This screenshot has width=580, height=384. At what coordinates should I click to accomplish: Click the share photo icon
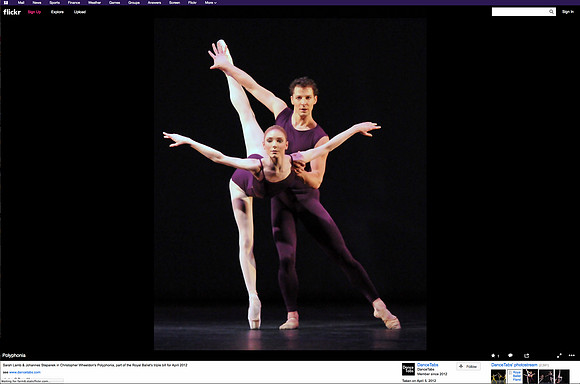[527, 356]
